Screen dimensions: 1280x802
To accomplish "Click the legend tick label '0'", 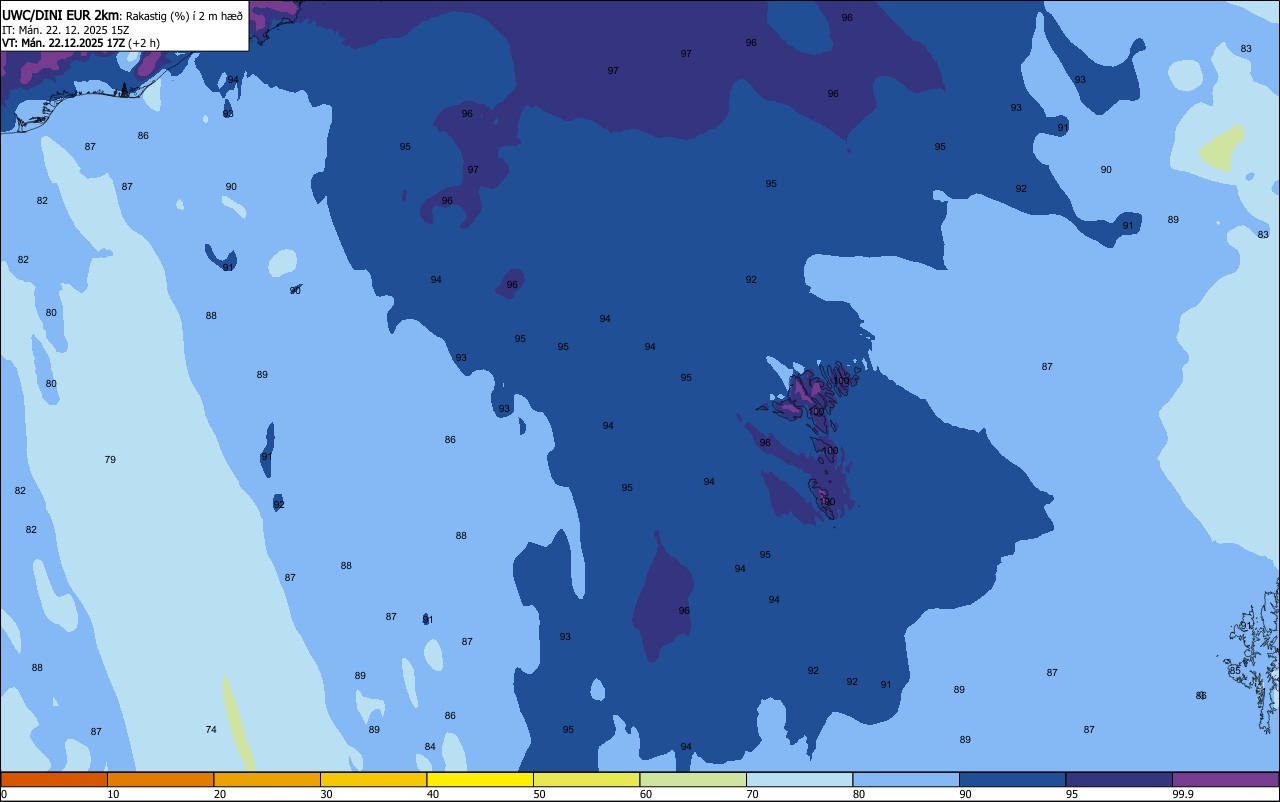I will 4,794.
